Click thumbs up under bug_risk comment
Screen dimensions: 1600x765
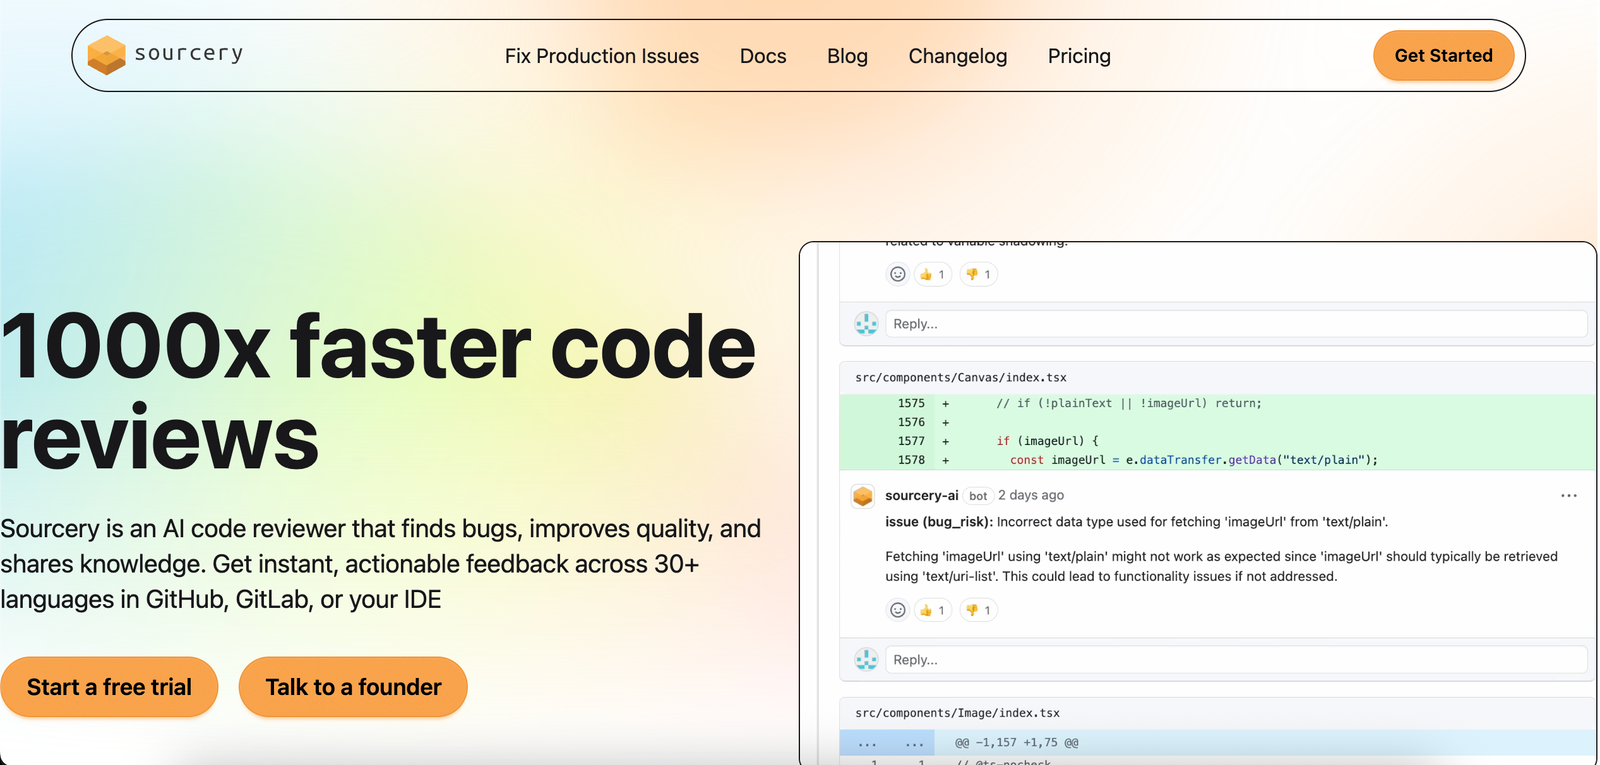click(x=932, y=610)
